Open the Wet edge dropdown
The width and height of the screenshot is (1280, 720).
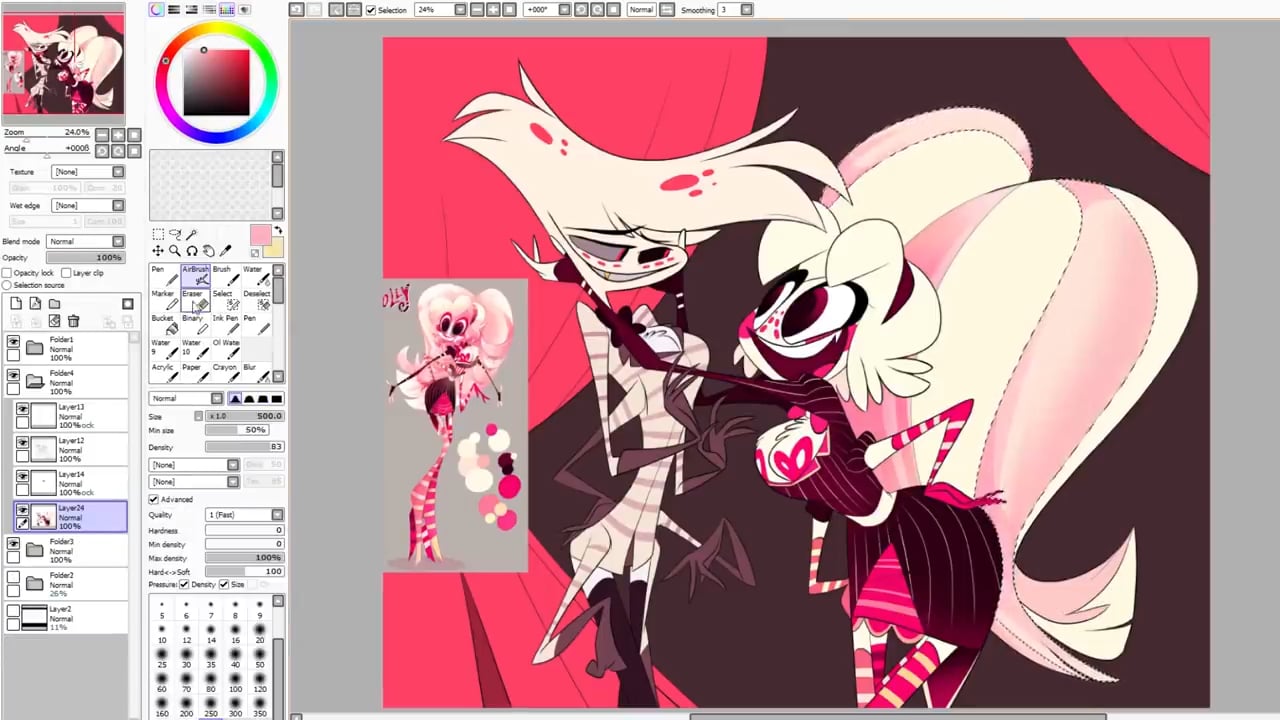(87, 206)
